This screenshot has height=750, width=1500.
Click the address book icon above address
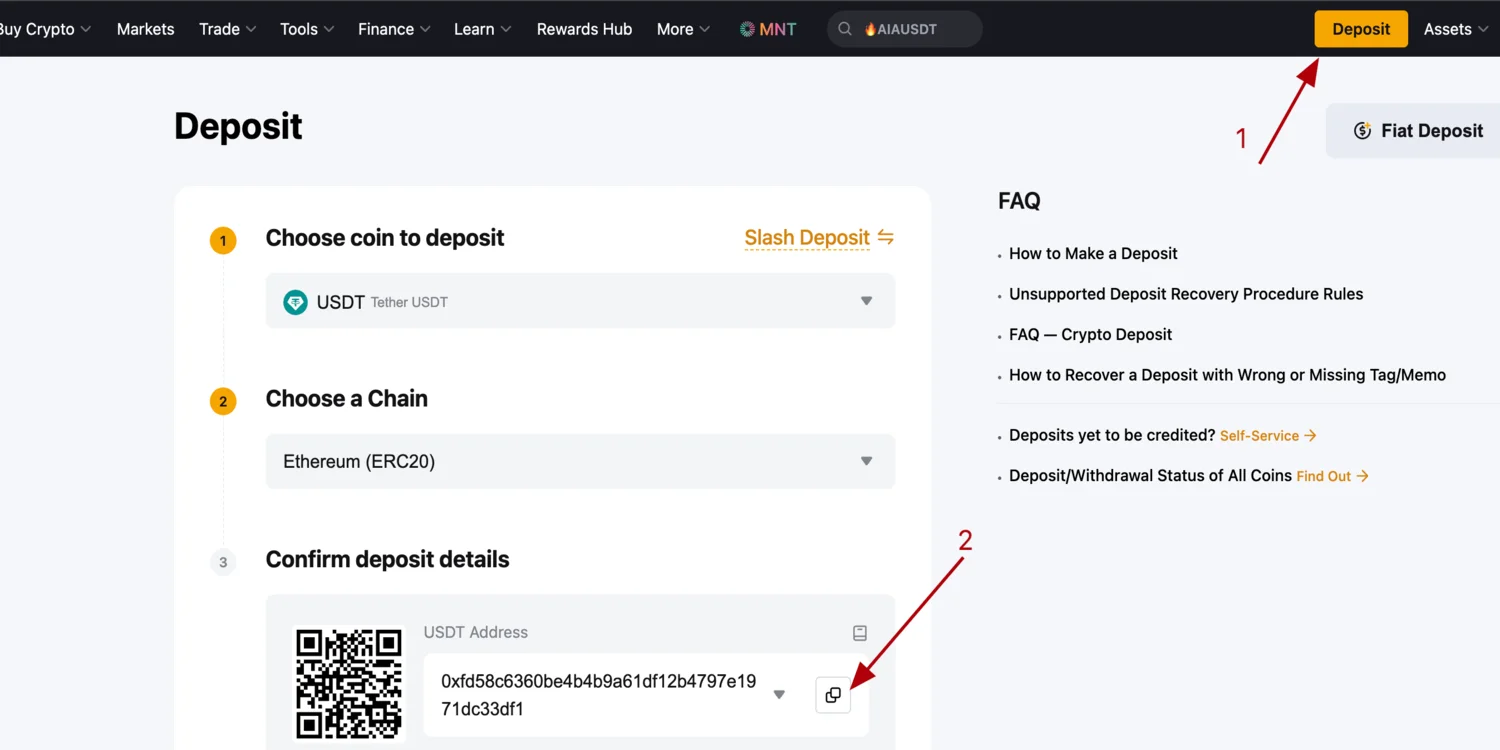(x=859, y=633)
